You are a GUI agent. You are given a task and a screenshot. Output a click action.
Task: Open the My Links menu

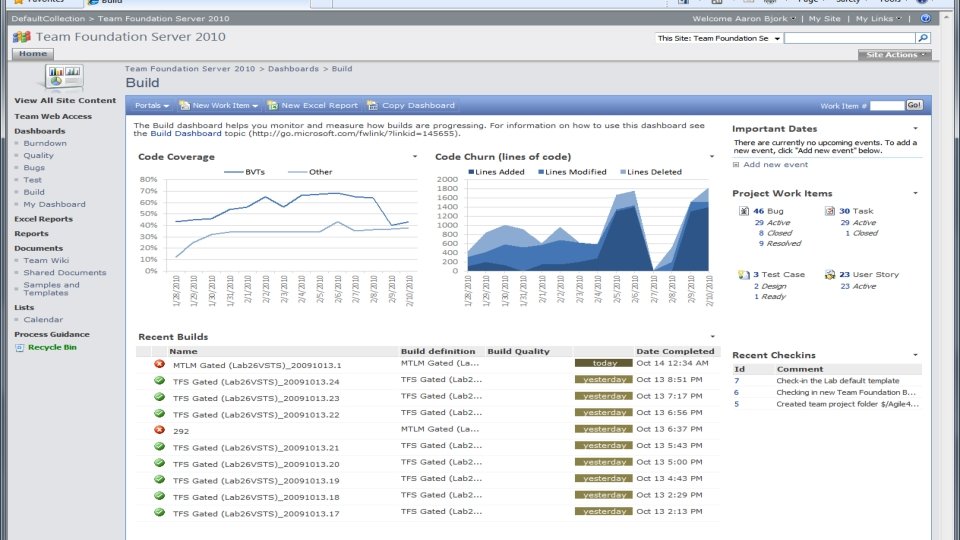(x=879, y=19)
